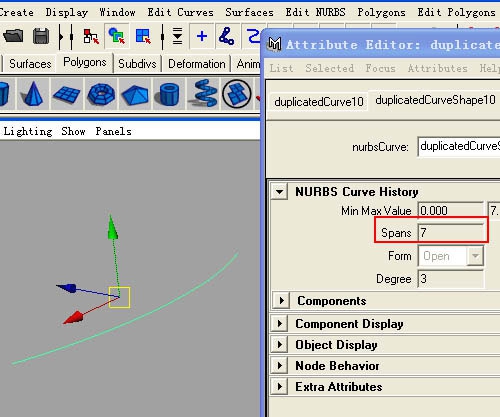Switch to the Deformation shelf tab
The width and height of the screenshot is (500, 417).
(196, 64)
